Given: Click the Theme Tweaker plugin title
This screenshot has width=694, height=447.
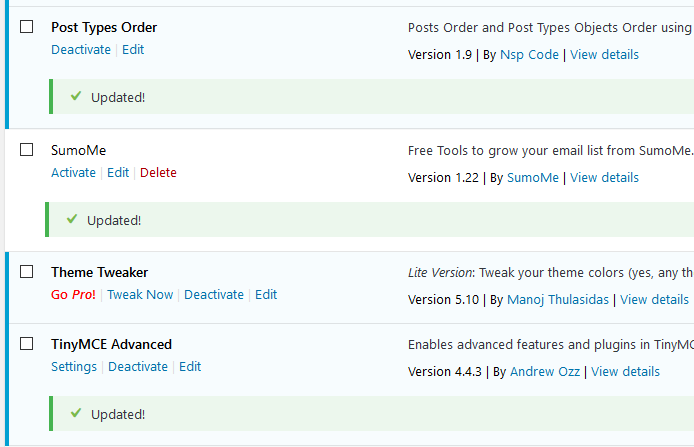Looking at the screenshot, I should click(x=100, y=272).
